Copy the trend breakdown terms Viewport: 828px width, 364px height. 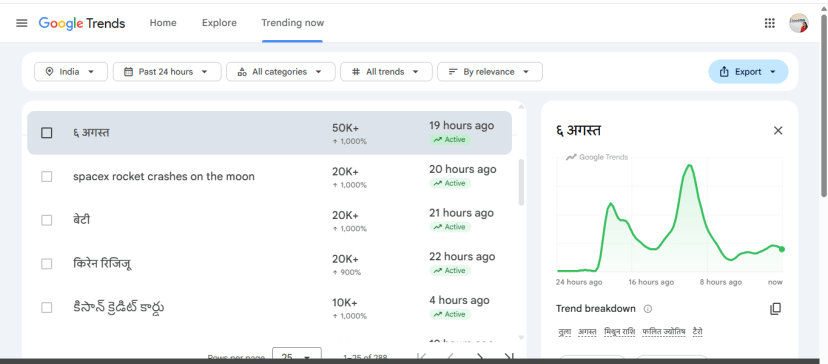775,309
